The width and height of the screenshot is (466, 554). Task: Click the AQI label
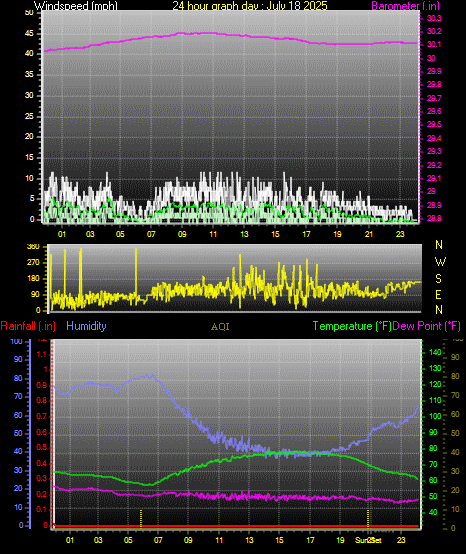pos(220,327)
